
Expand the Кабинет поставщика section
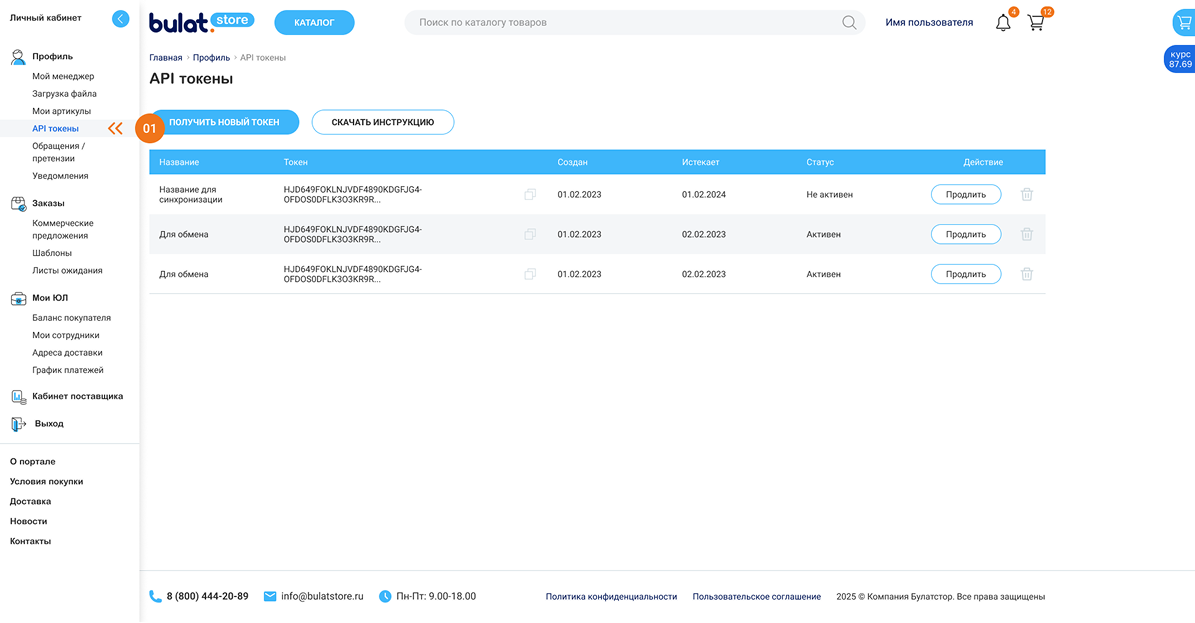tap(77, 397)
